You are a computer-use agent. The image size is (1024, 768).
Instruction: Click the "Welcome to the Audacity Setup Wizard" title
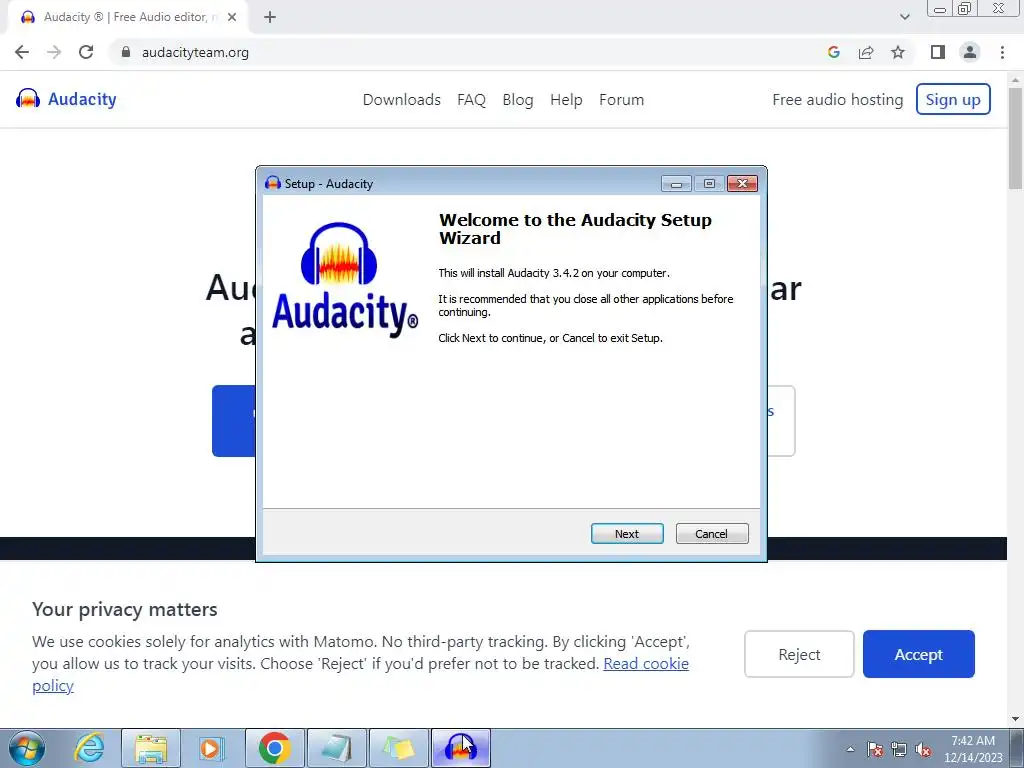(x=575, y=229)
